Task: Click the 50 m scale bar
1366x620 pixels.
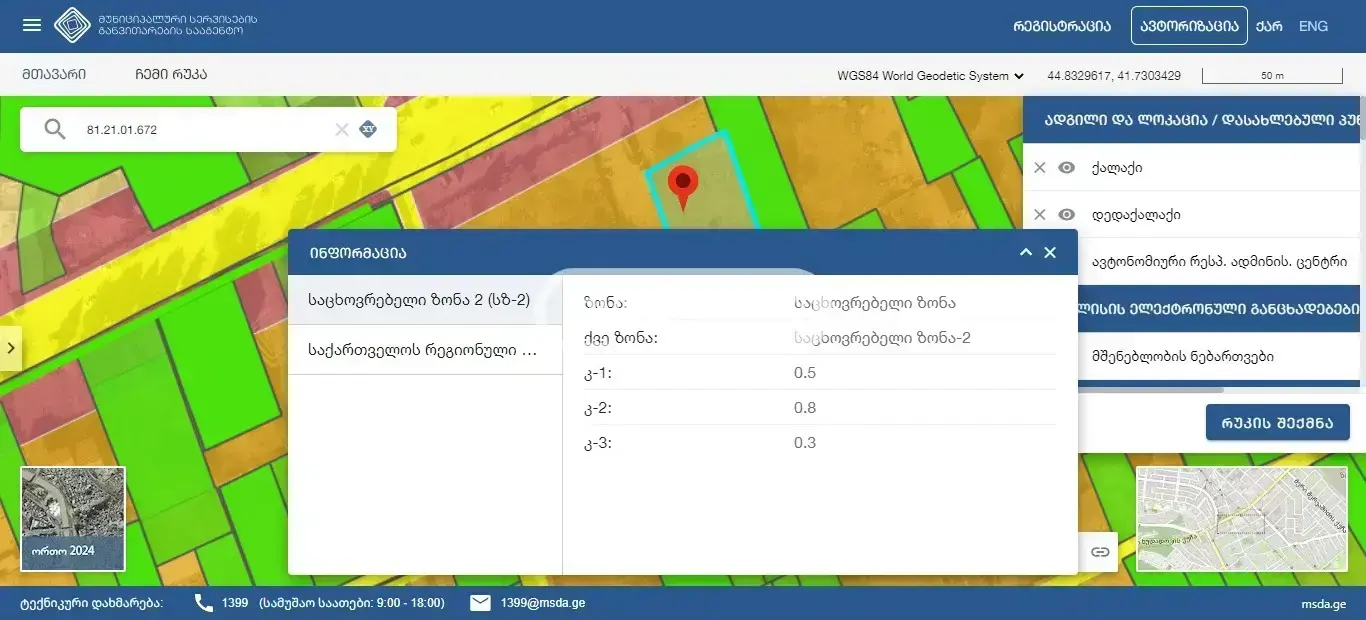Action: pos(1272,76)
